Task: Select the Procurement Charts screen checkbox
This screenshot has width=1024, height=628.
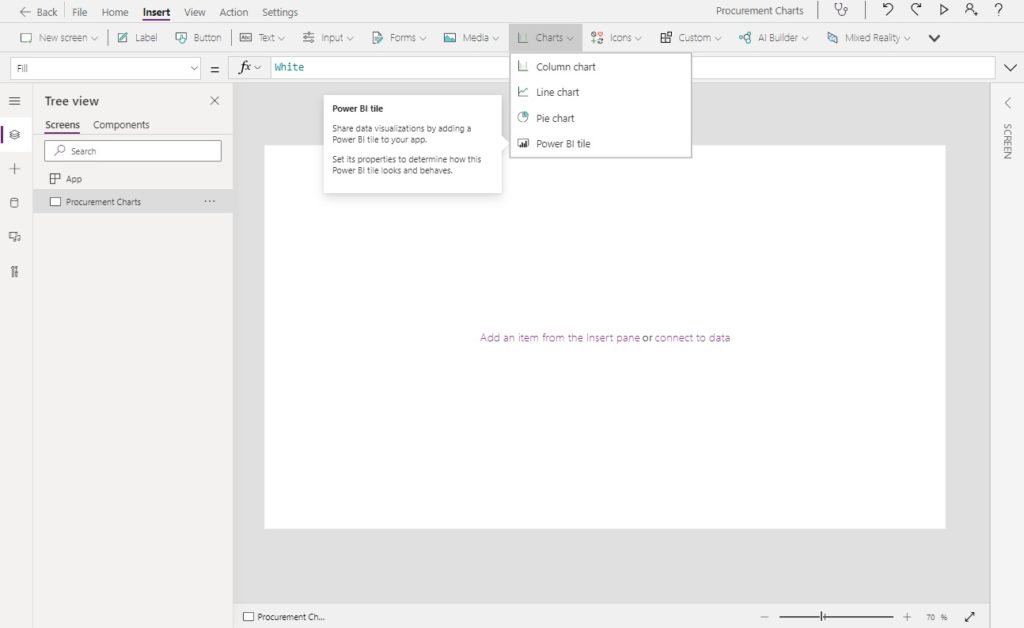Action: [55, 201]
